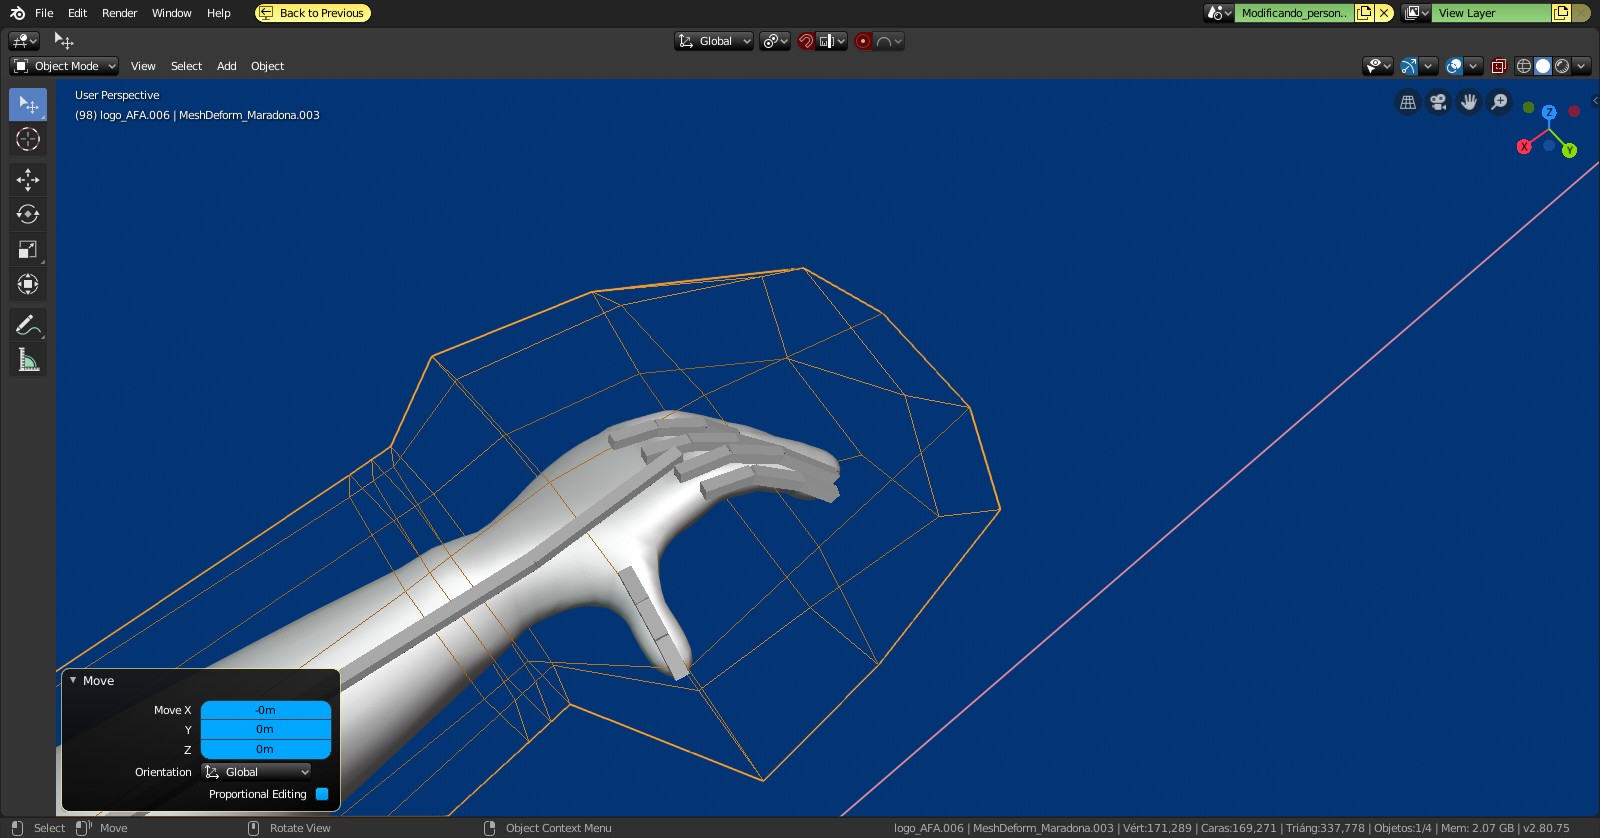Activate the 3D Cursor tool

(28, 139)
